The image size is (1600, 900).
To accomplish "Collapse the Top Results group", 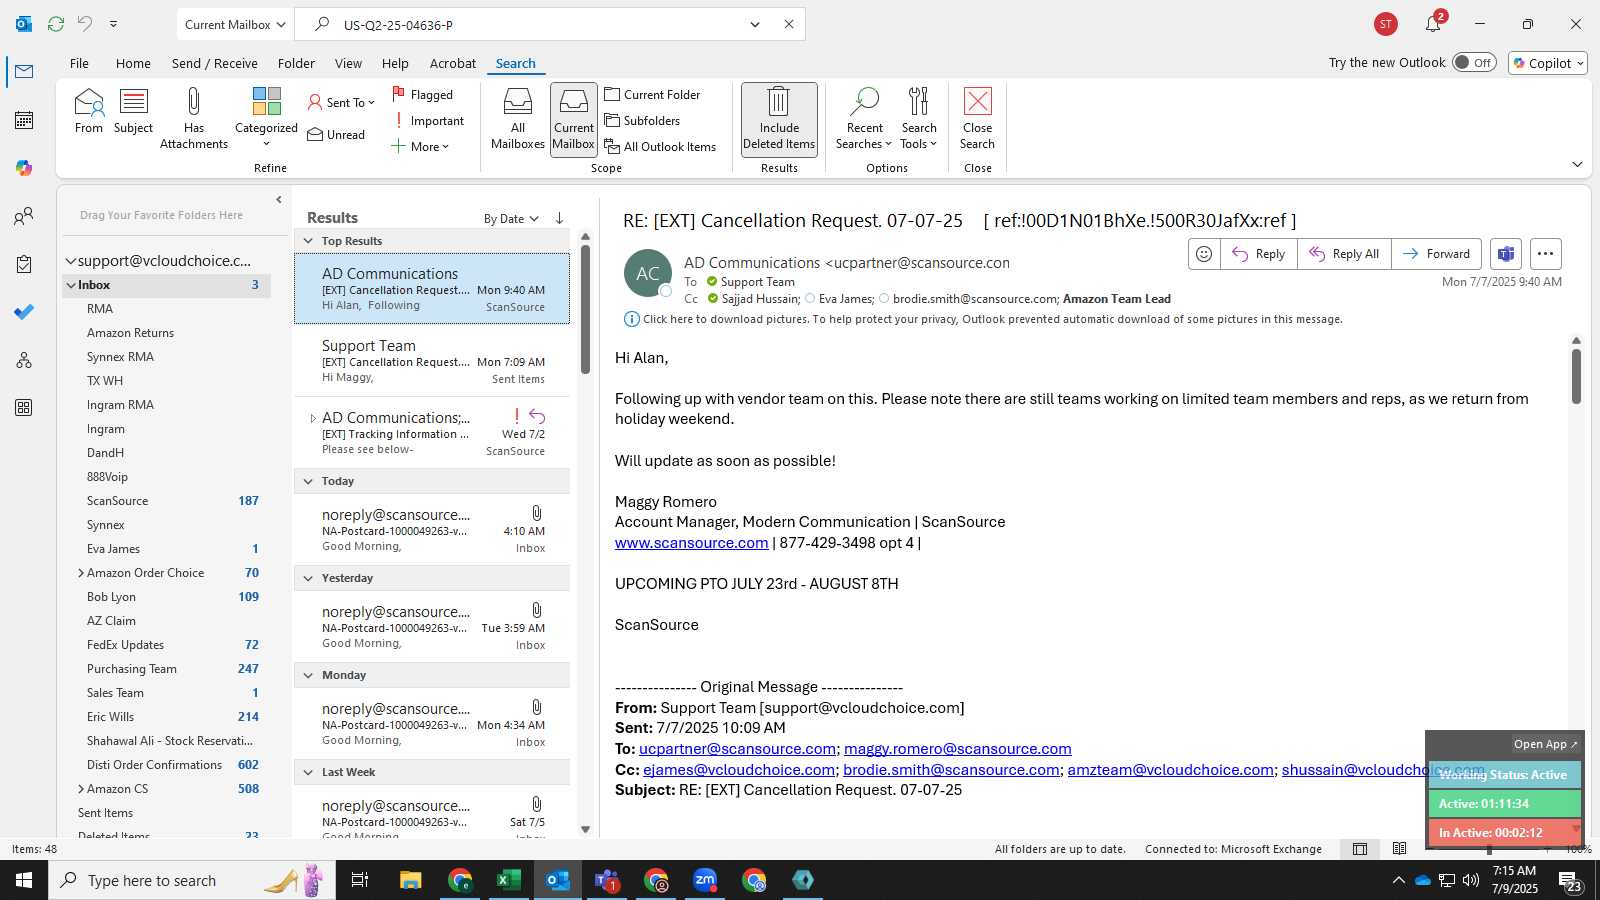I will click(309, 241).
